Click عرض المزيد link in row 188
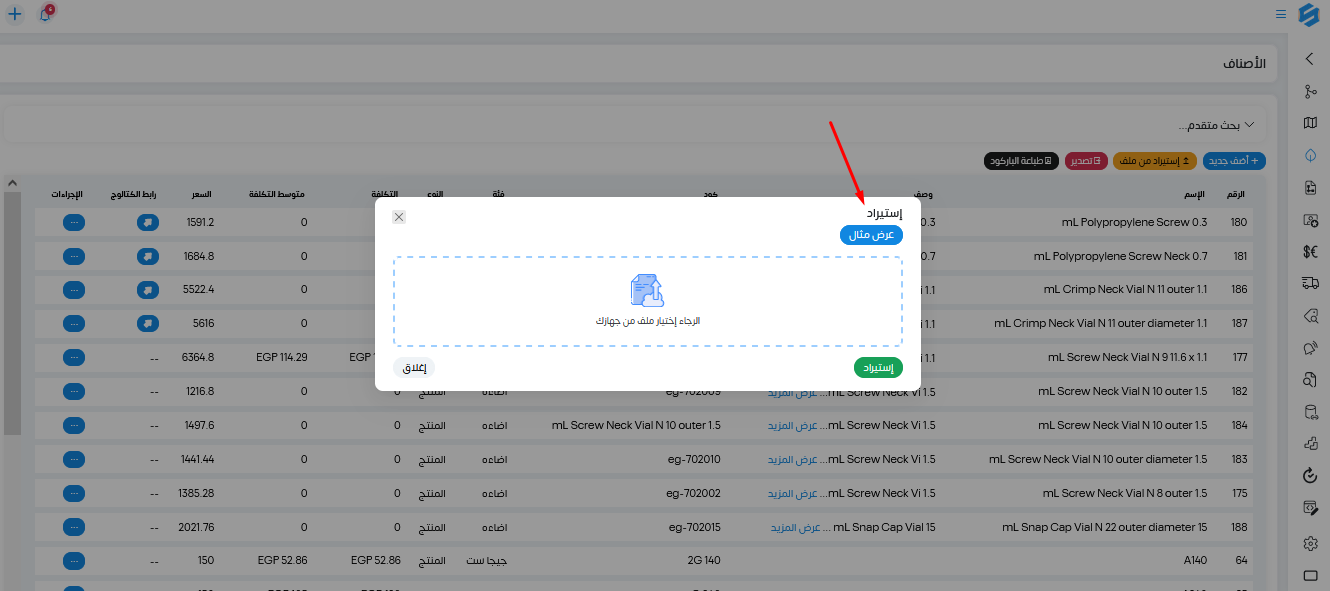Viewport: 1330px width, 591px height. tap(796, 527)
